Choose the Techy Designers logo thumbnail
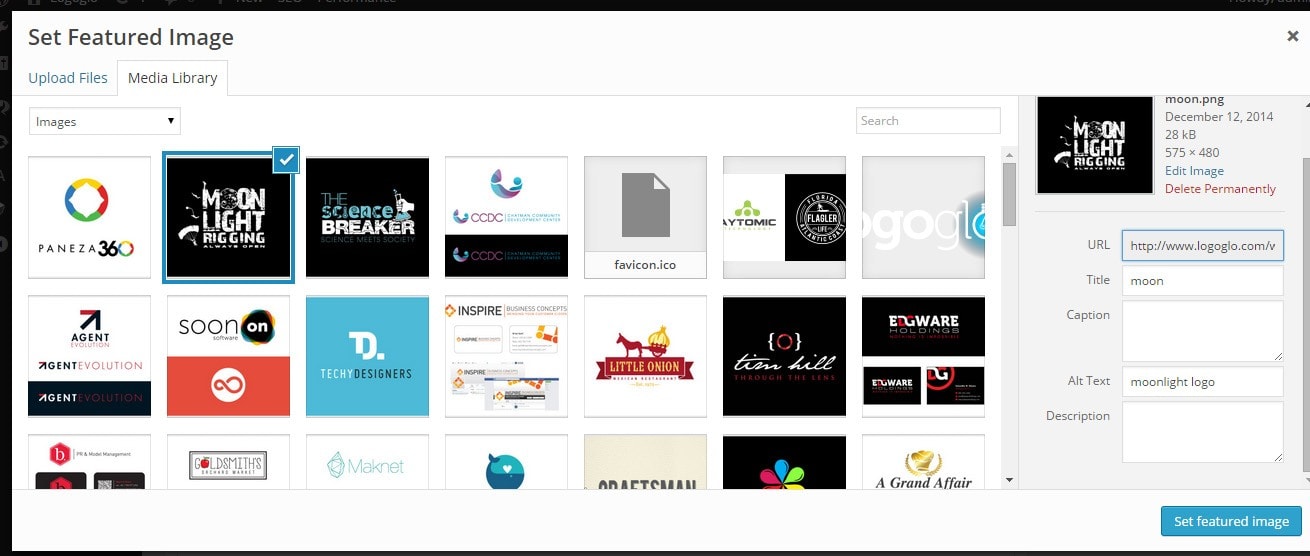1310x556 pixels. coord(367,355)
